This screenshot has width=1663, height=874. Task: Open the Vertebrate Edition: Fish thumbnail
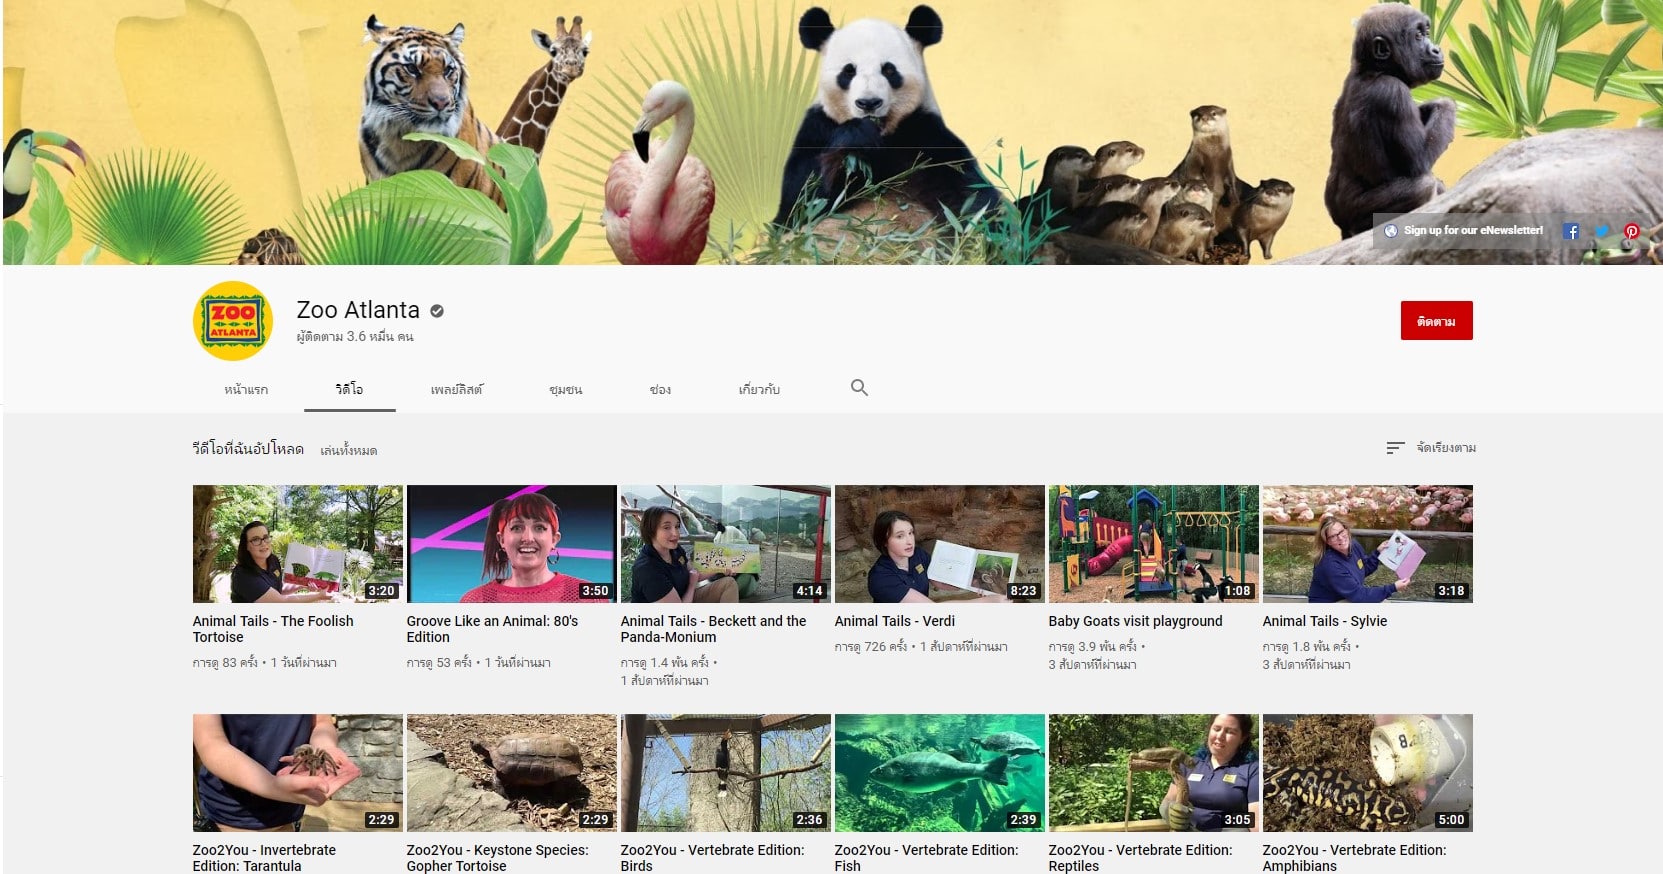coord(940,773)
